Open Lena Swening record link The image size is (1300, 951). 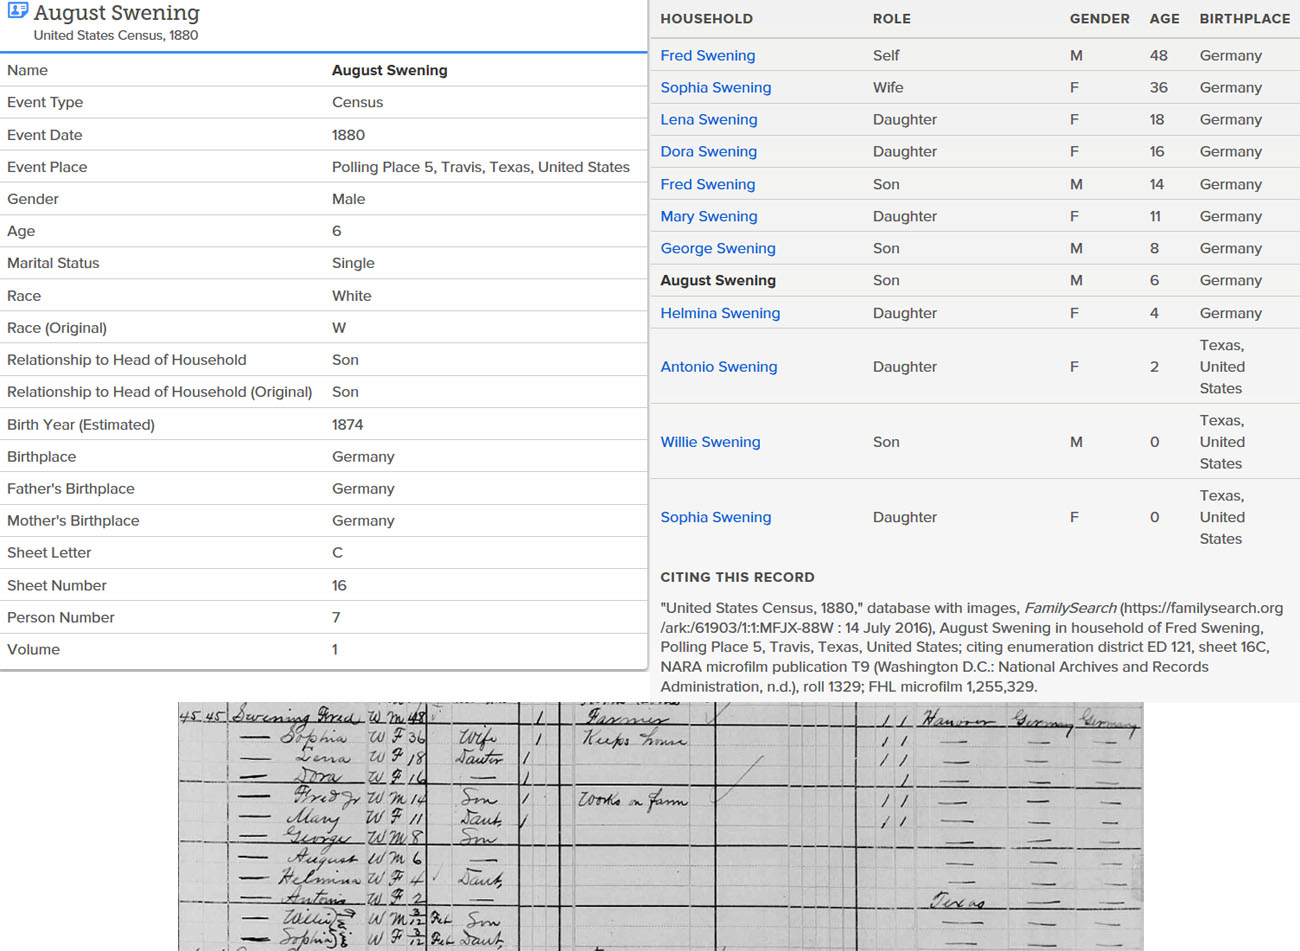(x=709, y=119)
